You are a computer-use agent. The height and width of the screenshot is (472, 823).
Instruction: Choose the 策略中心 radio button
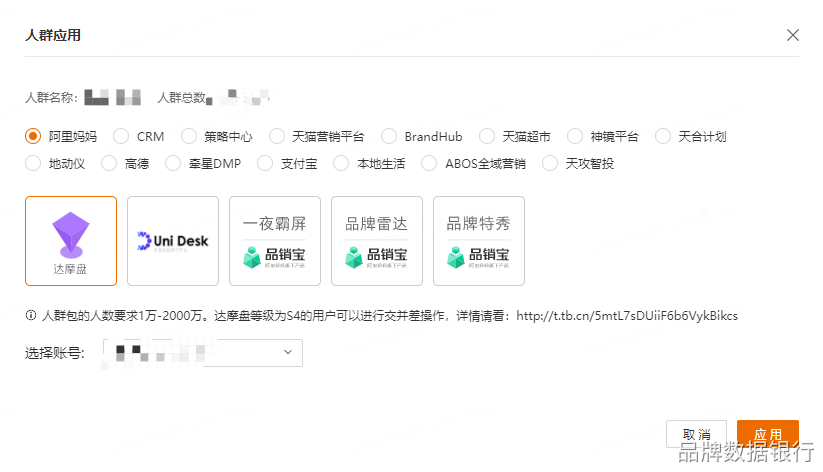[189, 137]
